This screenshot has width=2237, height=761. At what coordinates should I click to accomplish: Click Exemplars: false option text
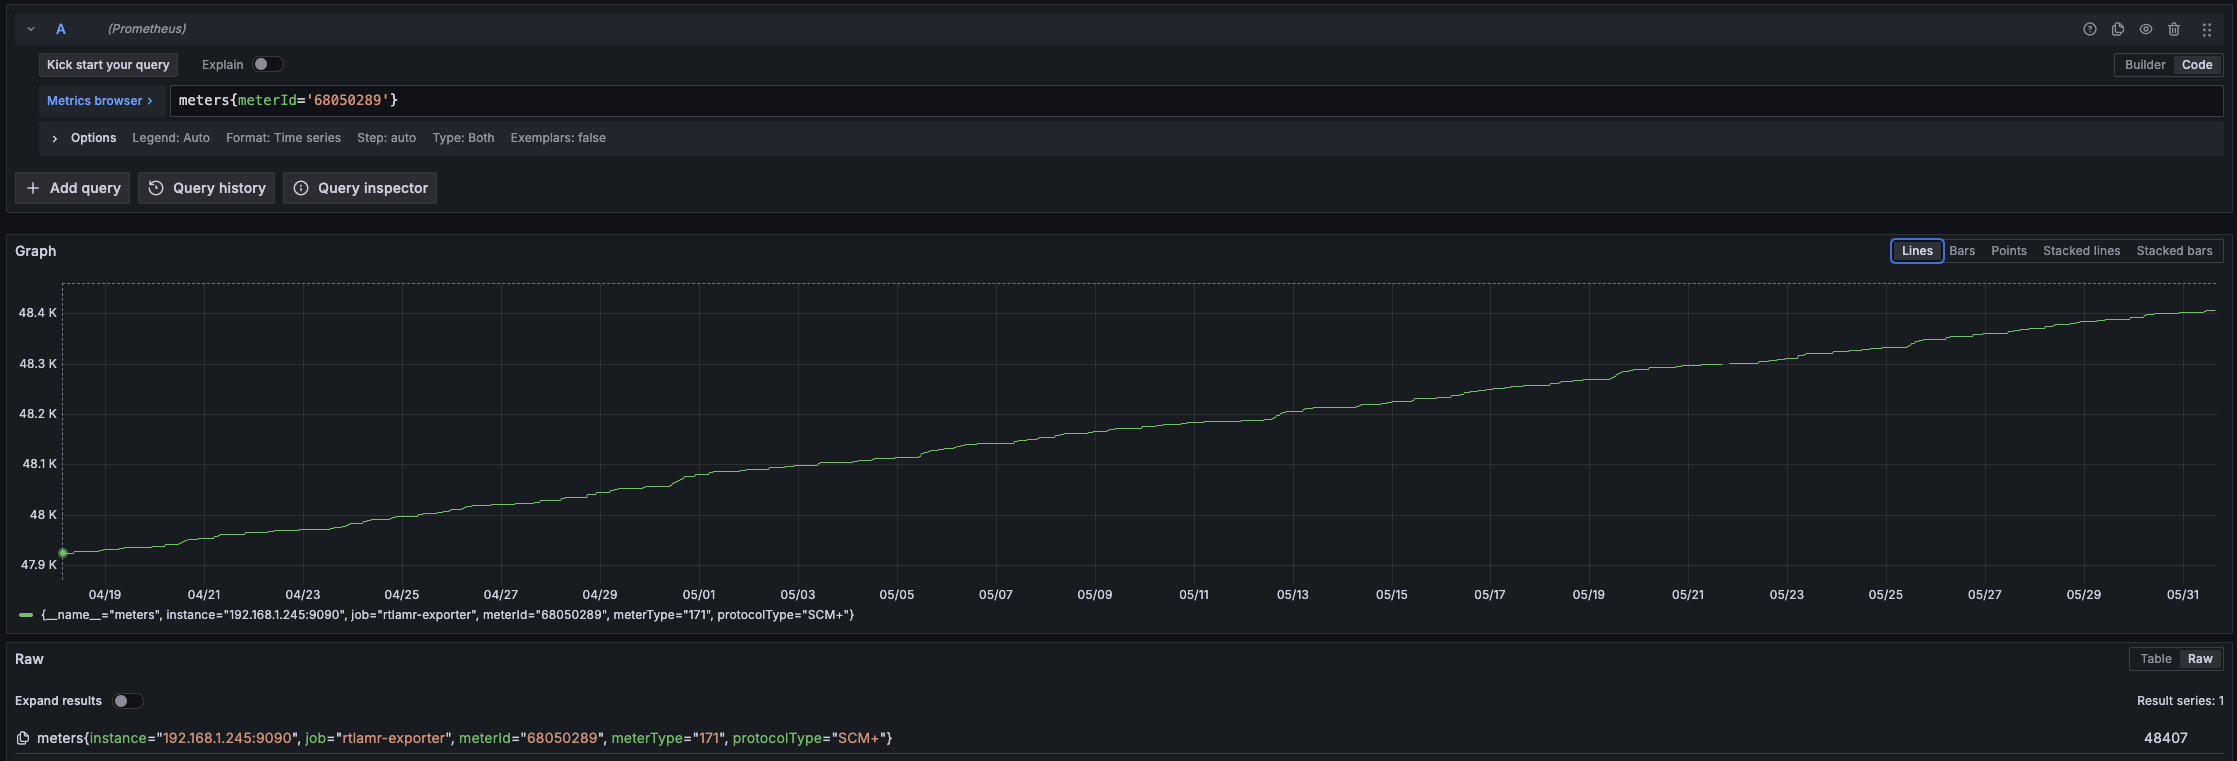(558, 138)
